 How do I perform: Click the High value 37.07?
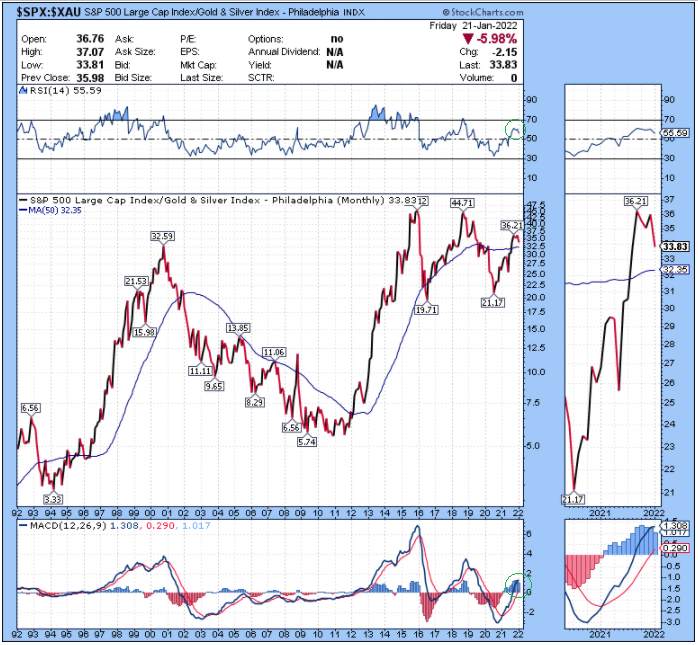click(x=90, y=52)
